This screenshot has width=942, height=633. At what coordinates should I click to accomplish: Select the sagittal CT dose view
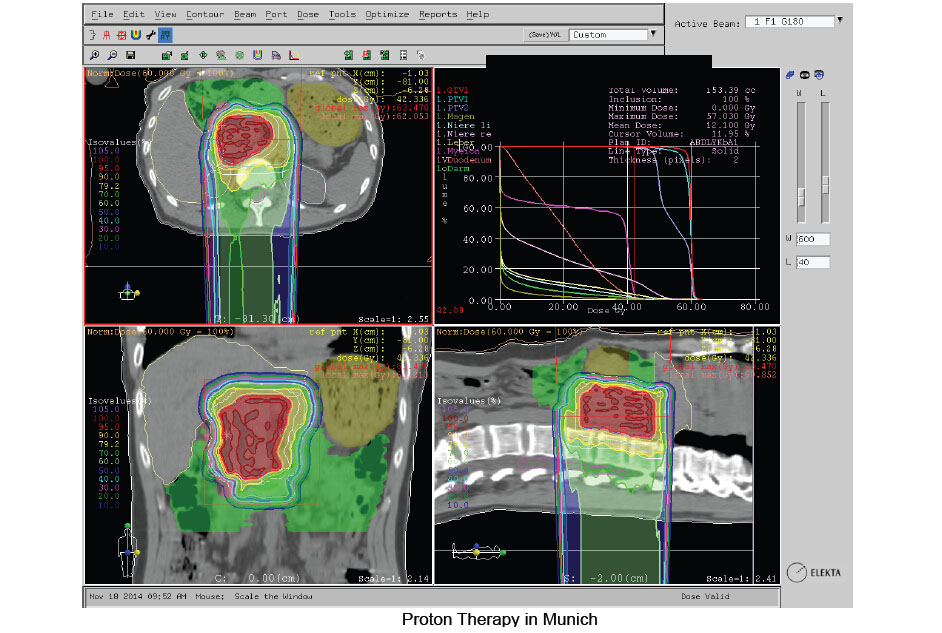(x=607, y=455)
